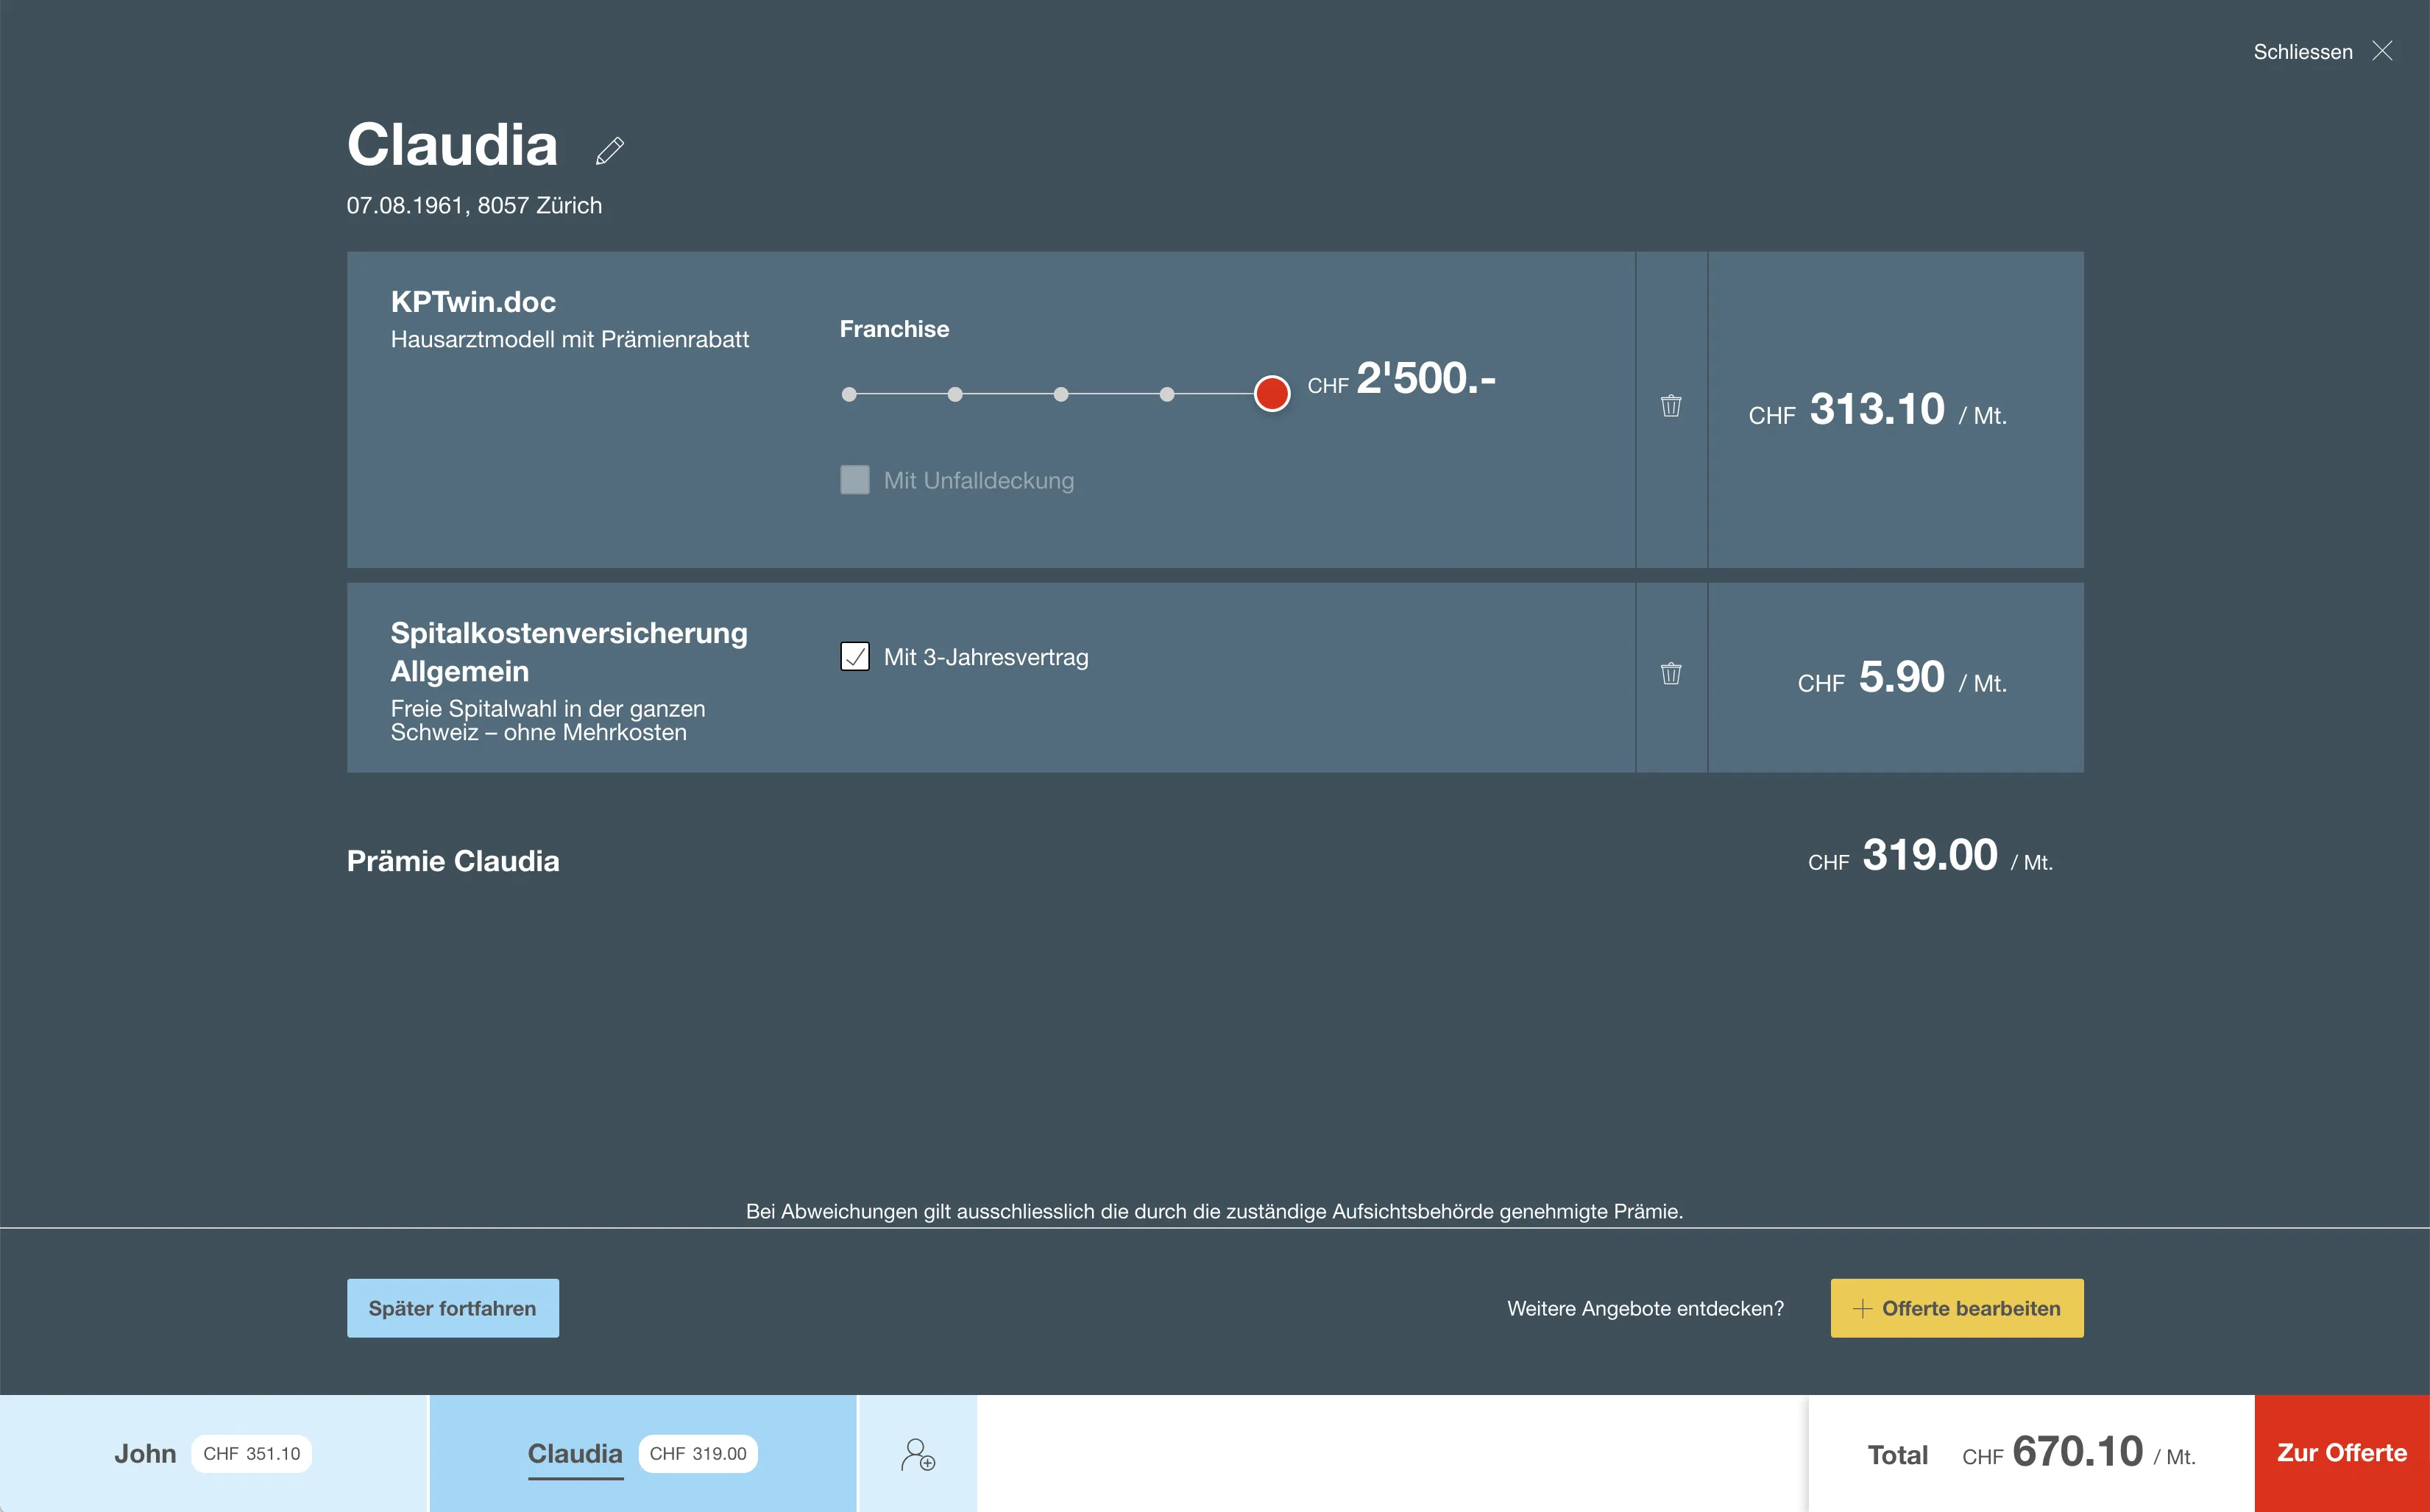Click the X icon beside Schliessen
The image size is (2430, 1512).
pyautogui.click(x=2383, y=51)
